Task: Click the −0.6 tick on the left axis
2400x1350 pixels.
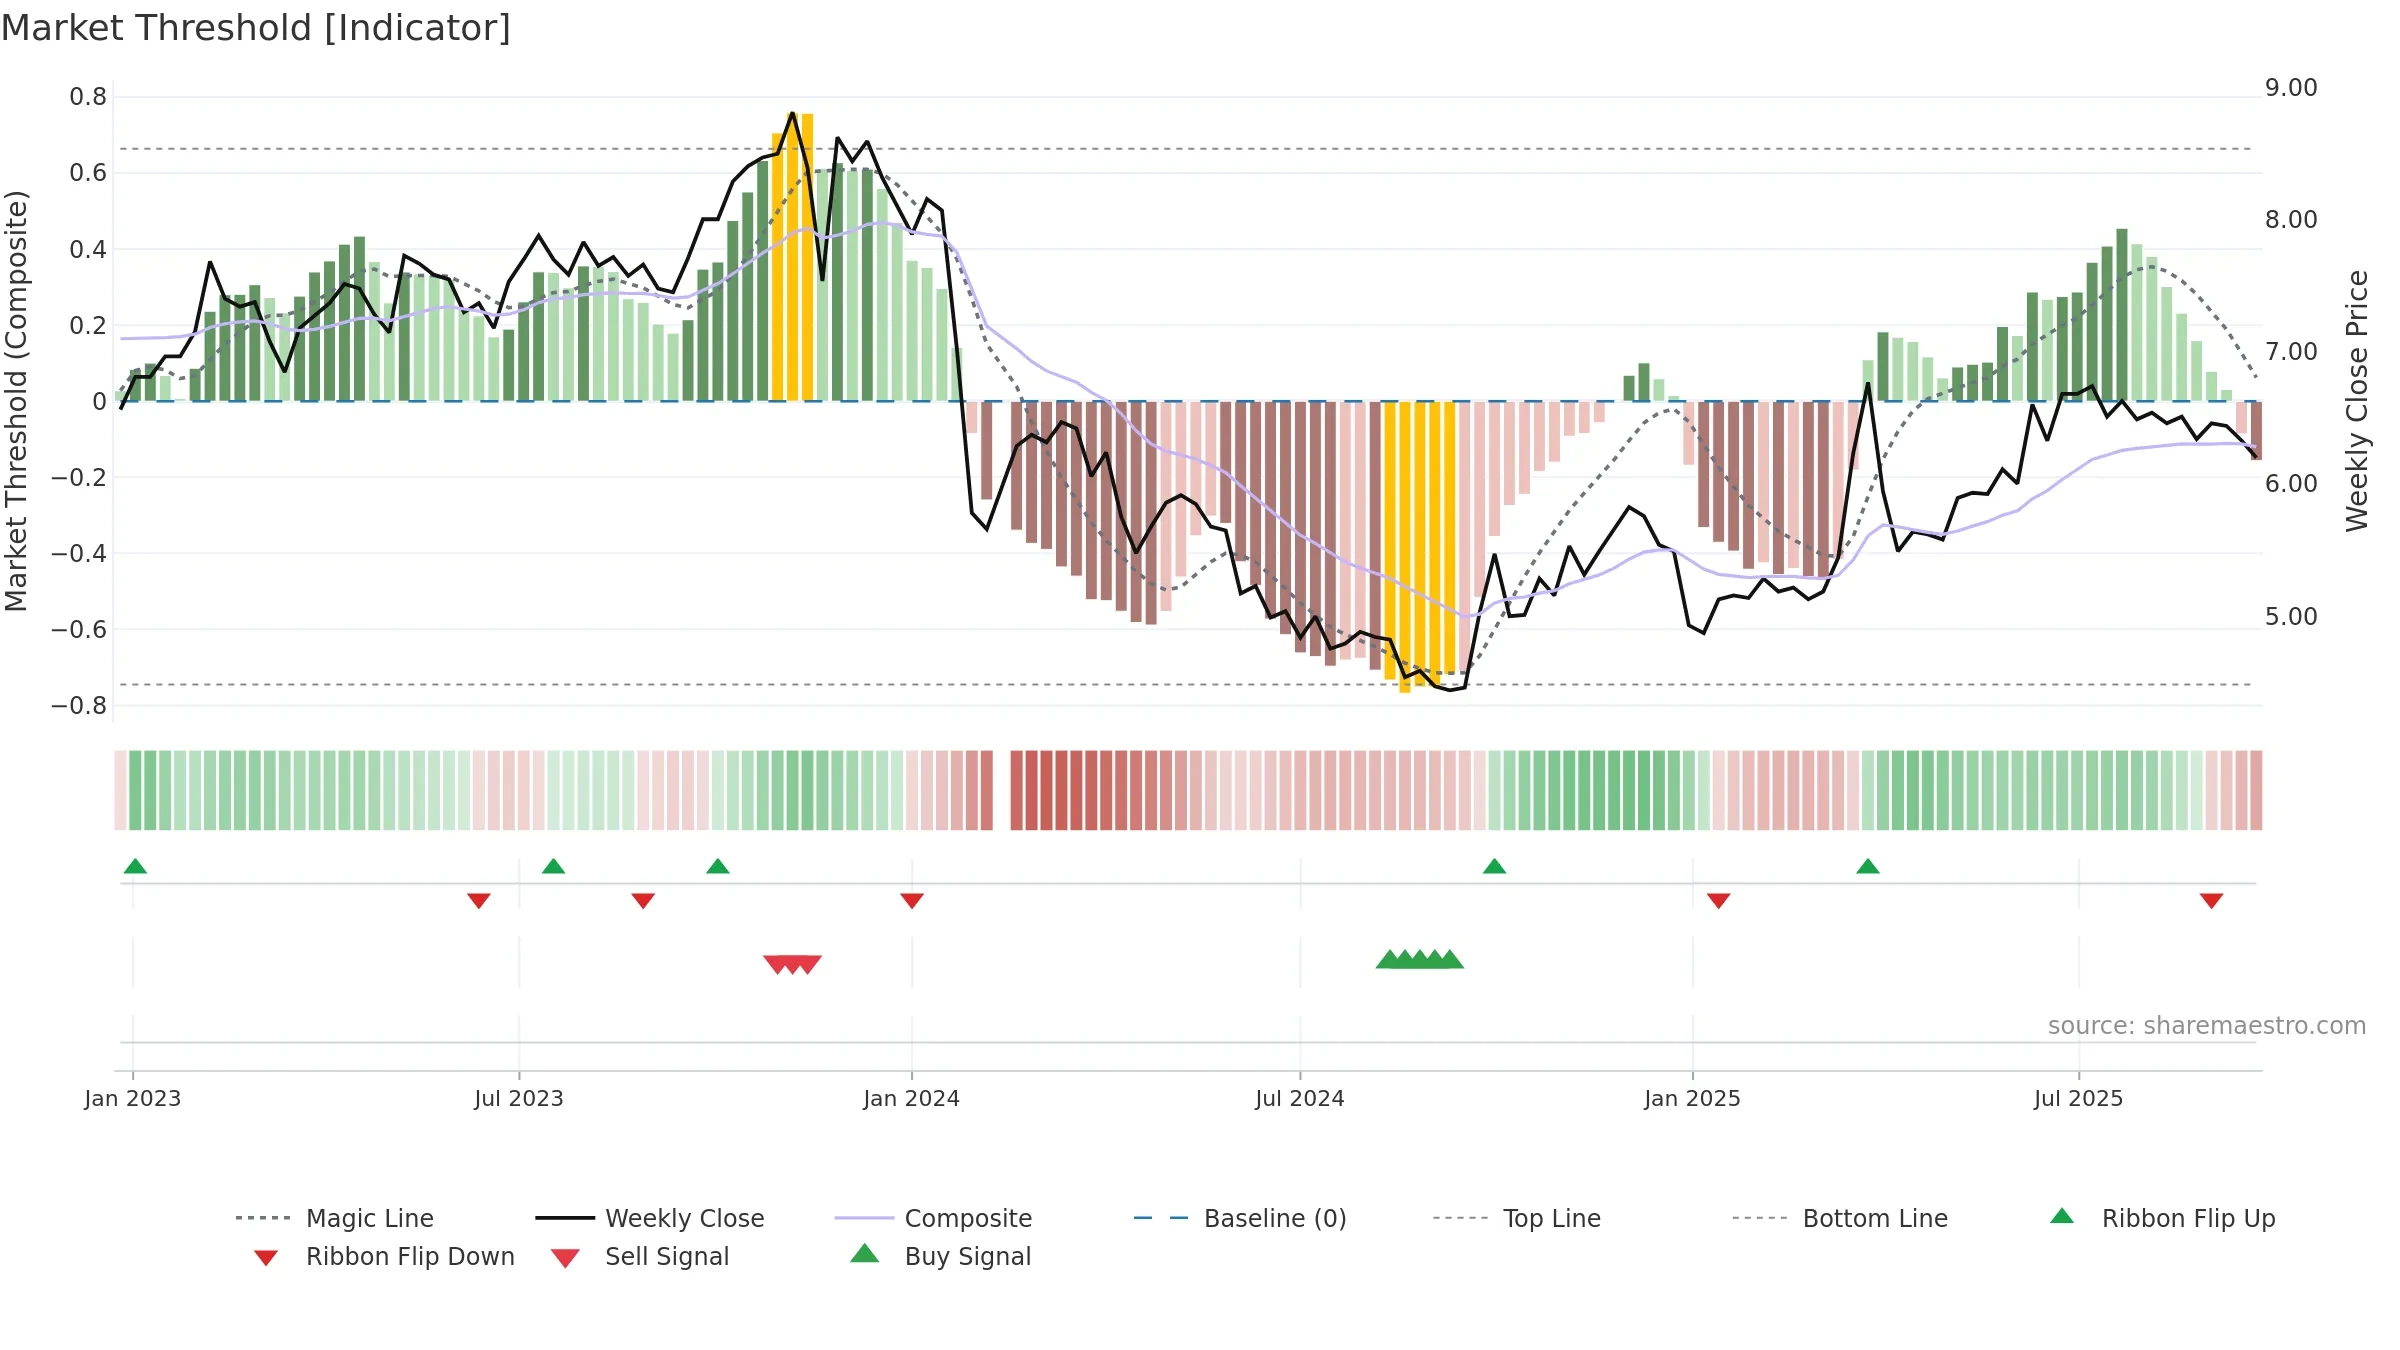Action: point(79,629)
